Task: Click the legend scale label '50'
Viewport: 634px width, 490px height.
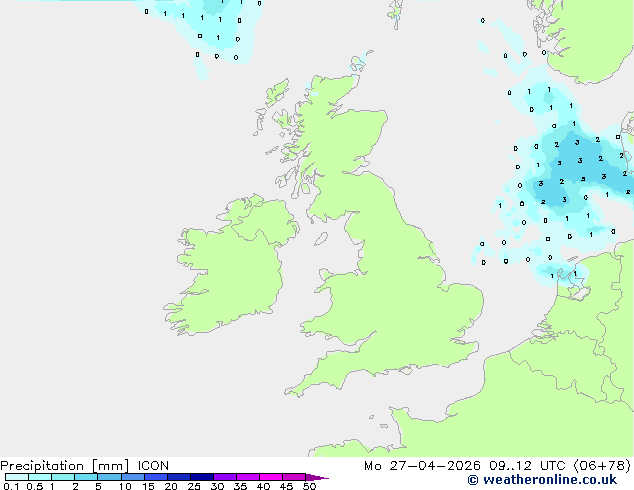Action: (309, 486)
